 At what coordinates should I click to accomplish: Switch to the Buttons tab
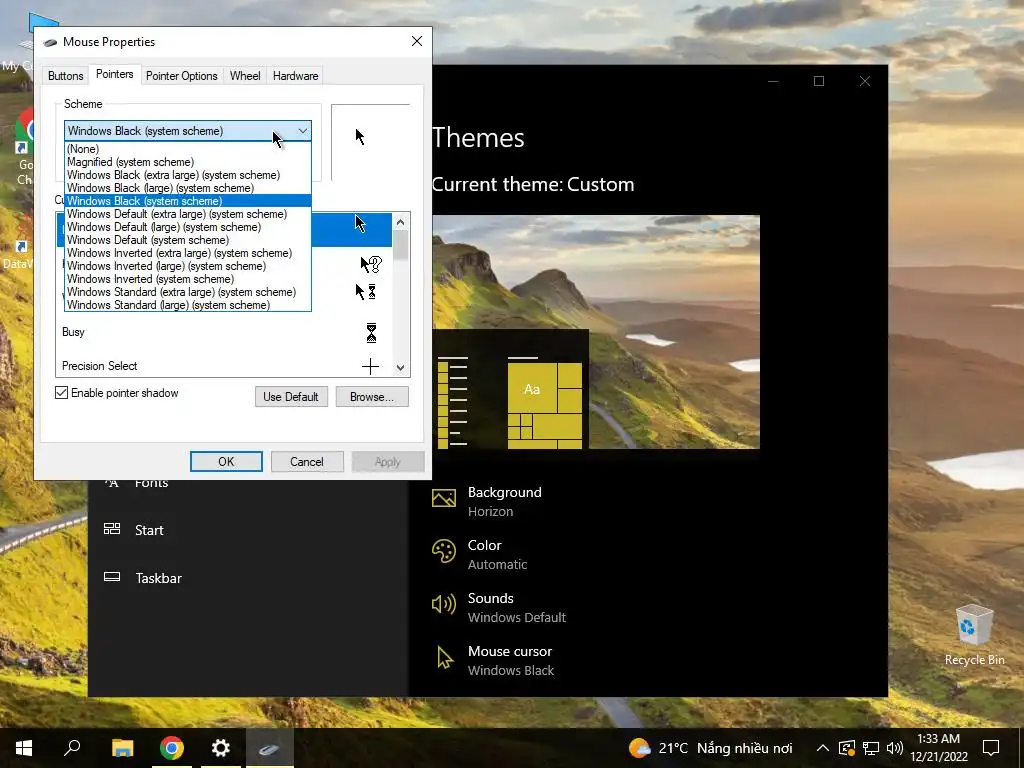65,76
